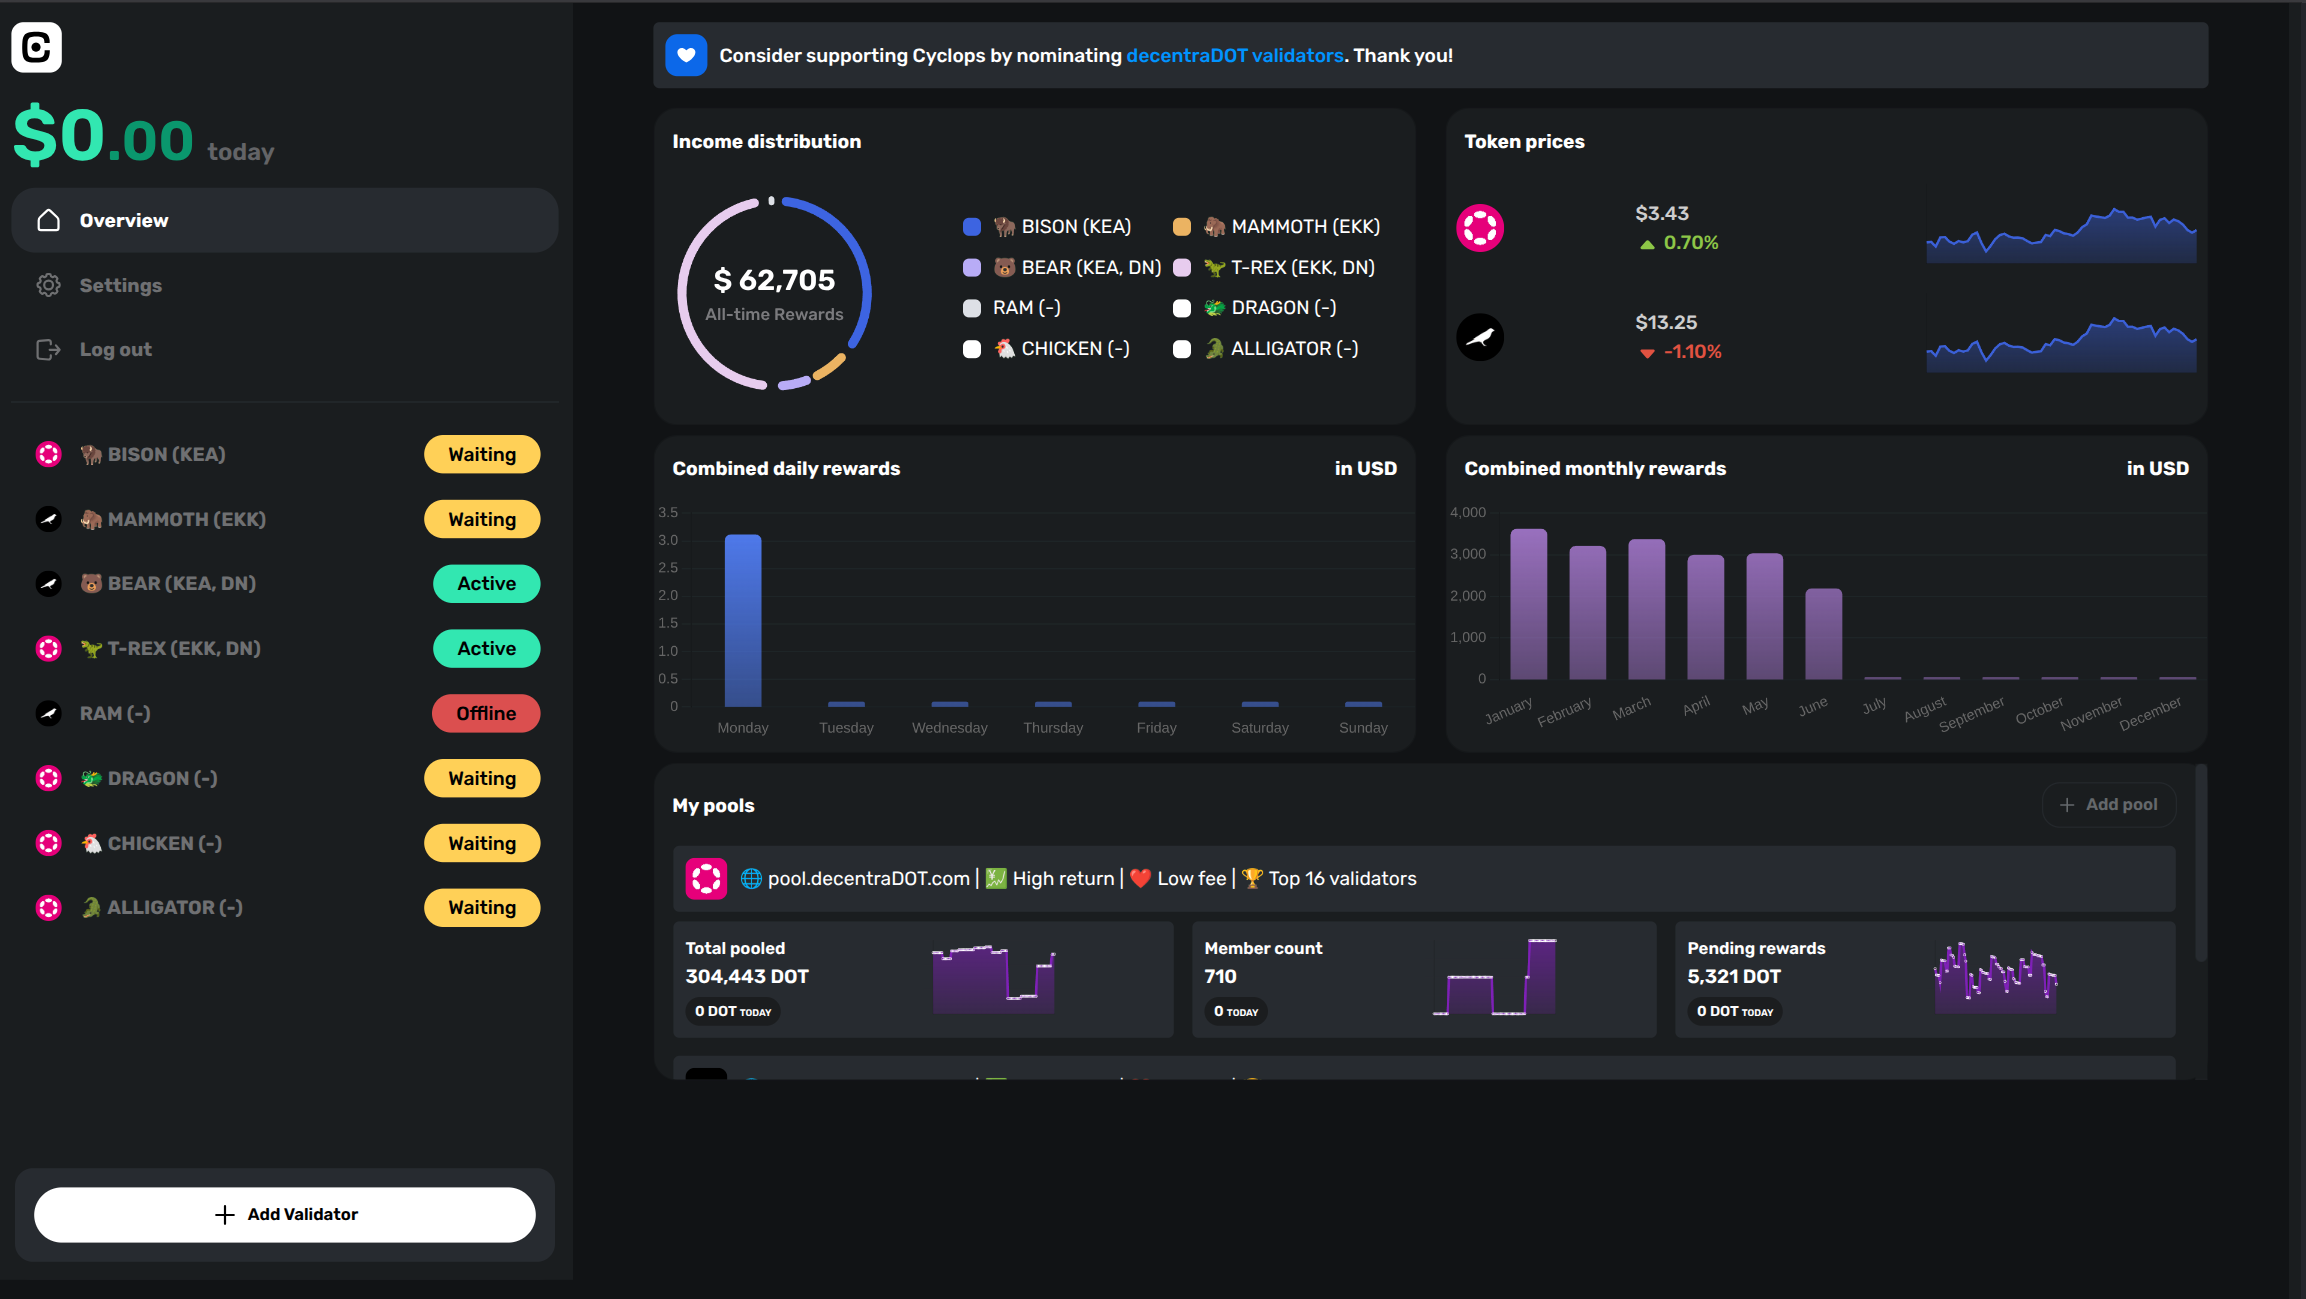Click the My pools panel scrollbar
Viewport: 2306px width, 1299px height.
[2200, 863]
